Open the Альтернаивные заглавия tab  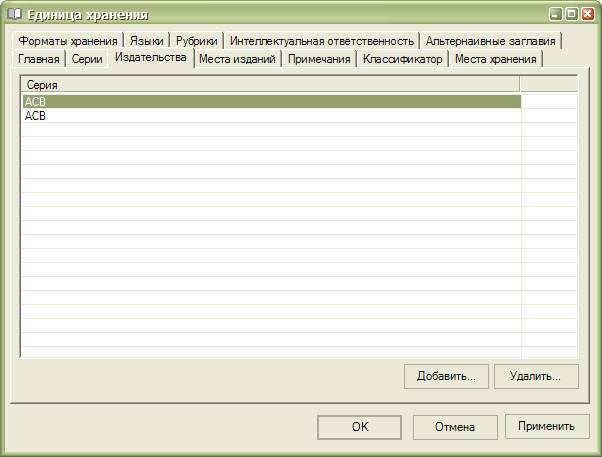point(490,41)
